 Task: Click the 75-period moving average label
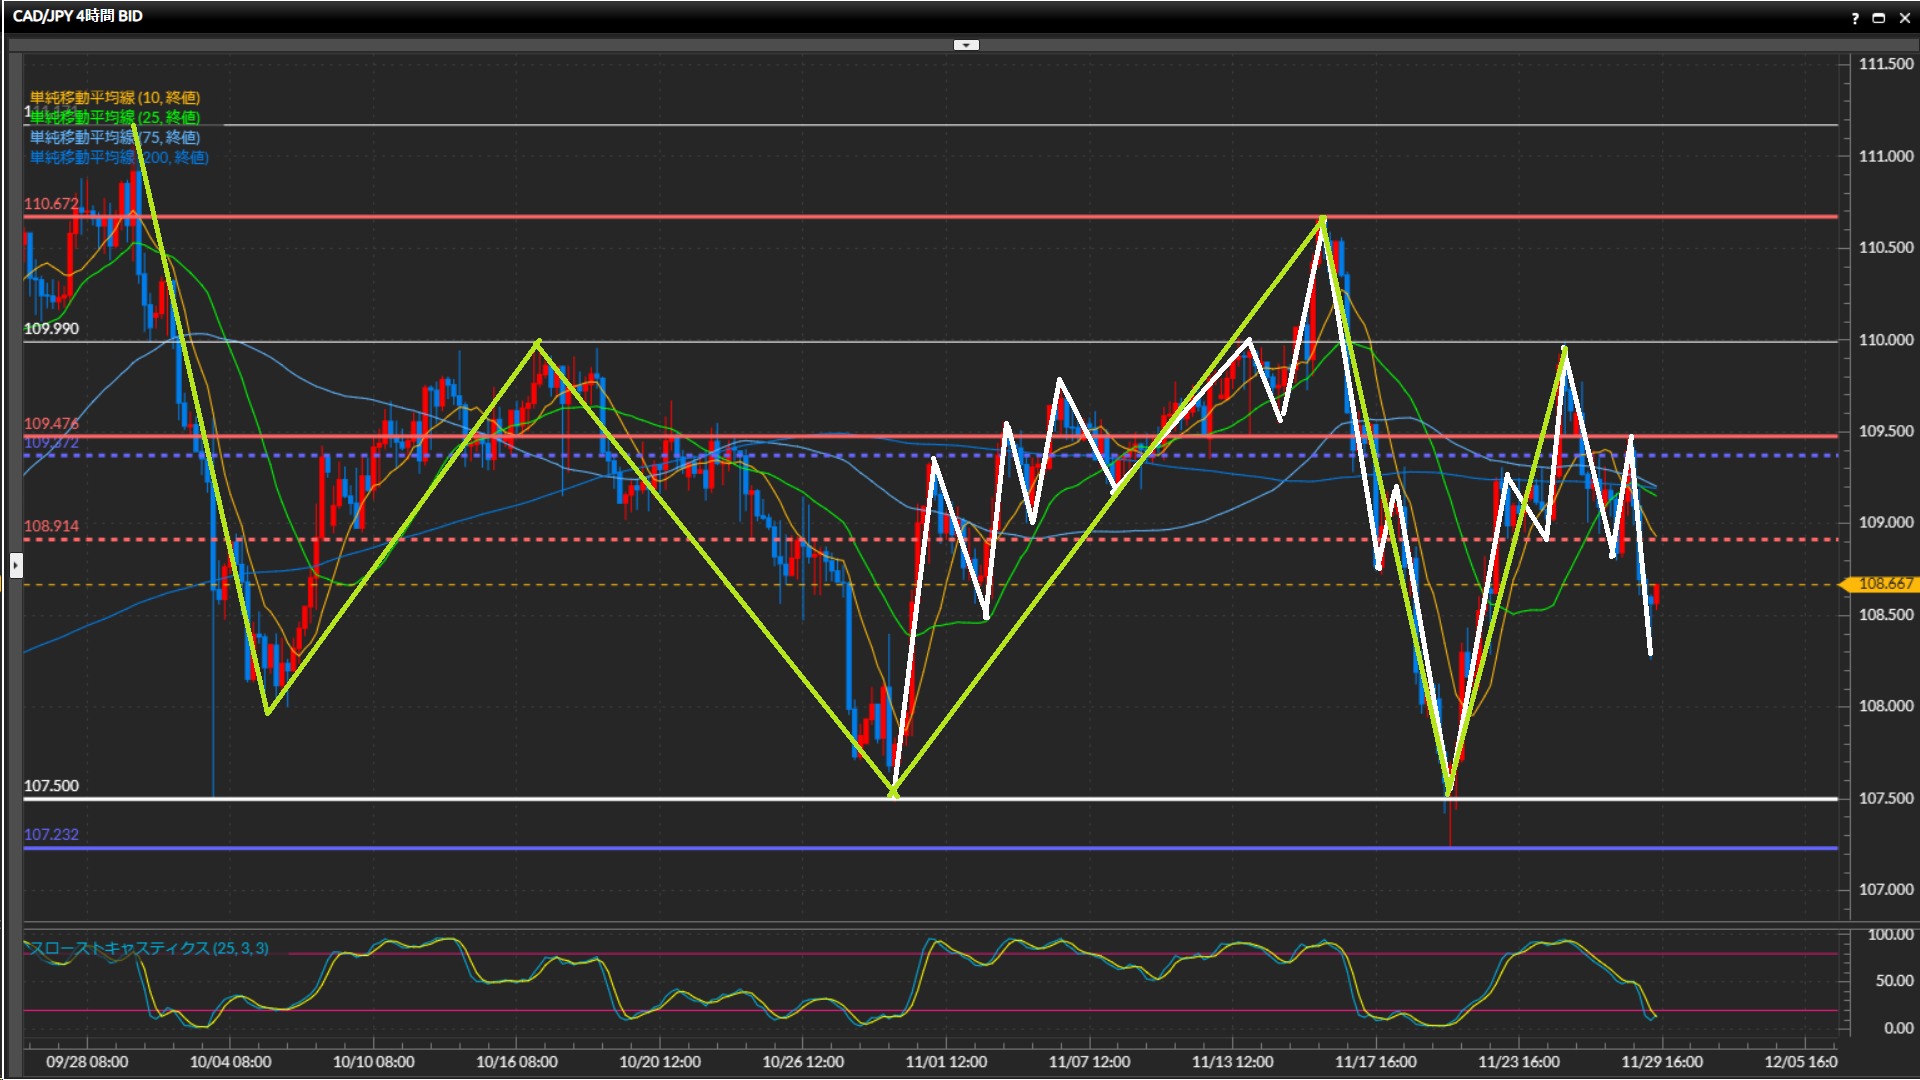(x=115, y=137)
